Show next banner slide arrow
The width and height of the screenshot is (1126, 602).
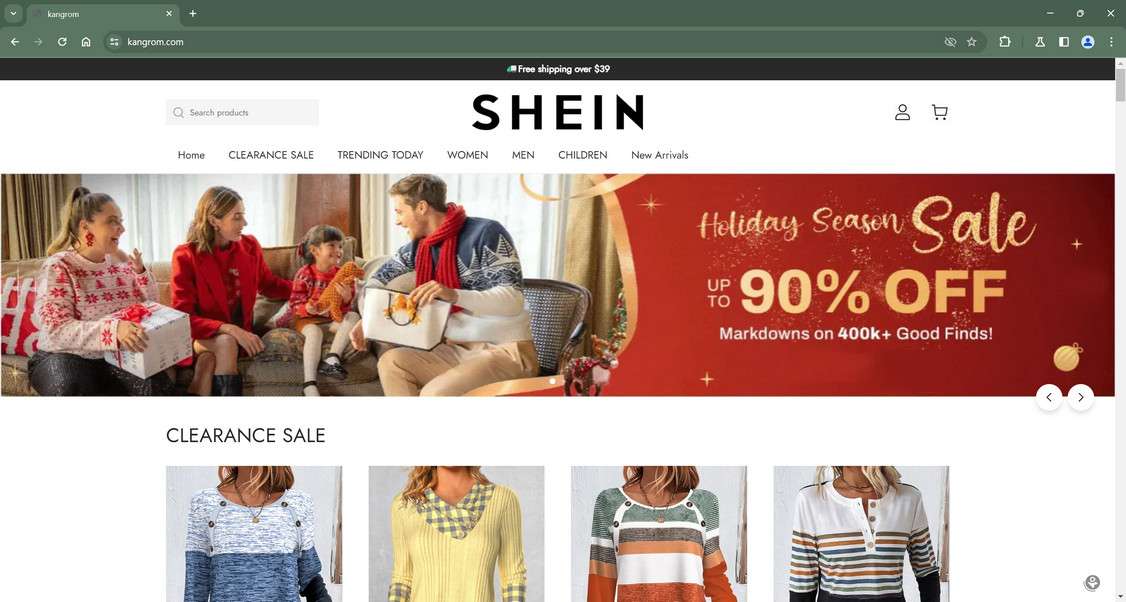click(x=1081, y=397)
